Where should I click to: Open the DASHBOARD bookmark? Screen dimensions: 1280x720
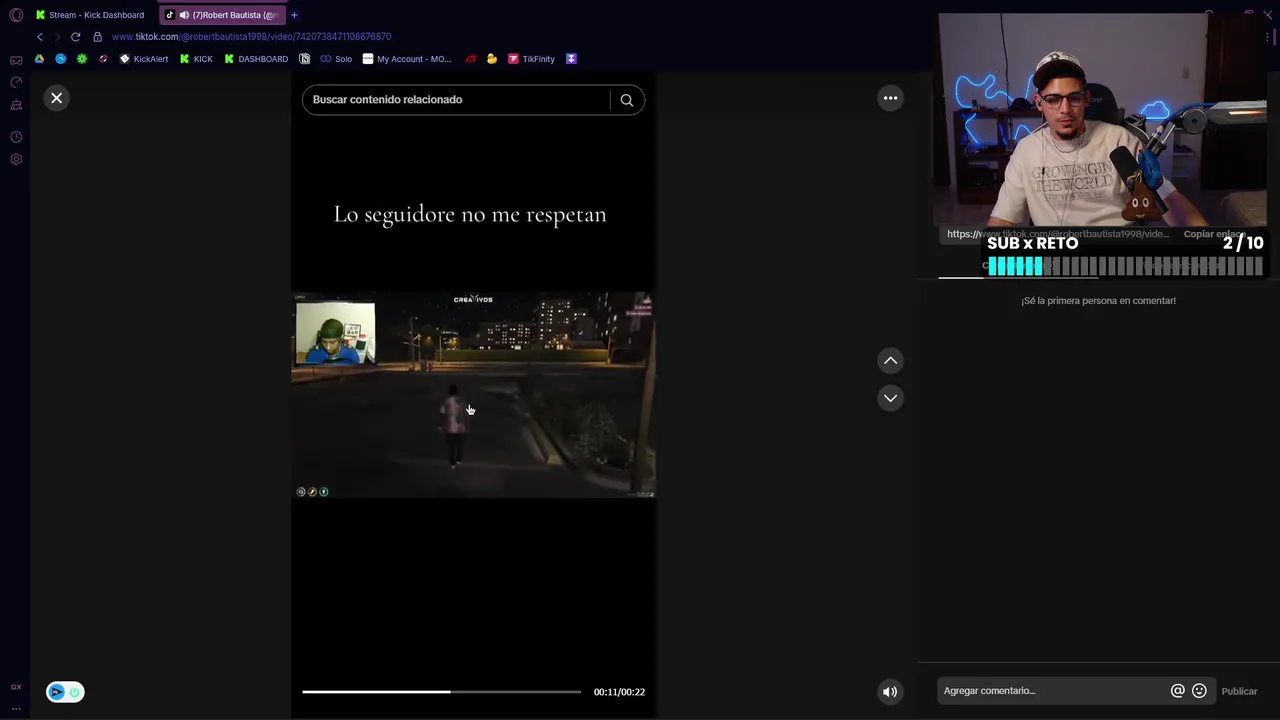point(256,59)
